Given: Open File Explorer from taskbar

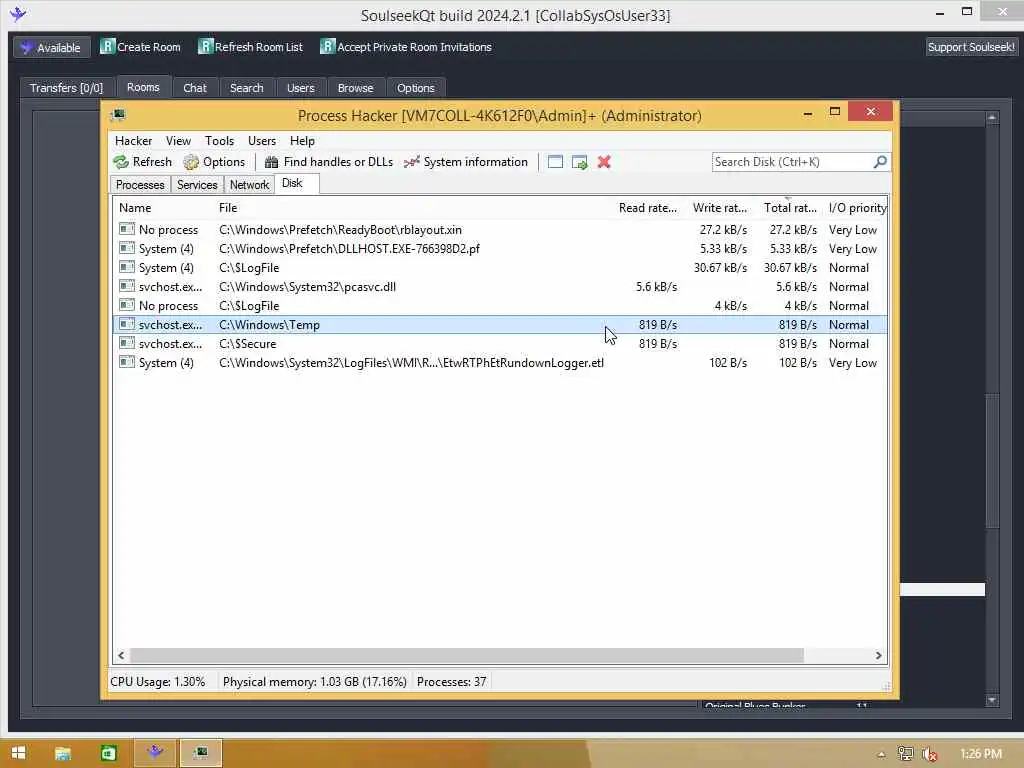Looking at the screenshot, I should [x=63, y=753].
